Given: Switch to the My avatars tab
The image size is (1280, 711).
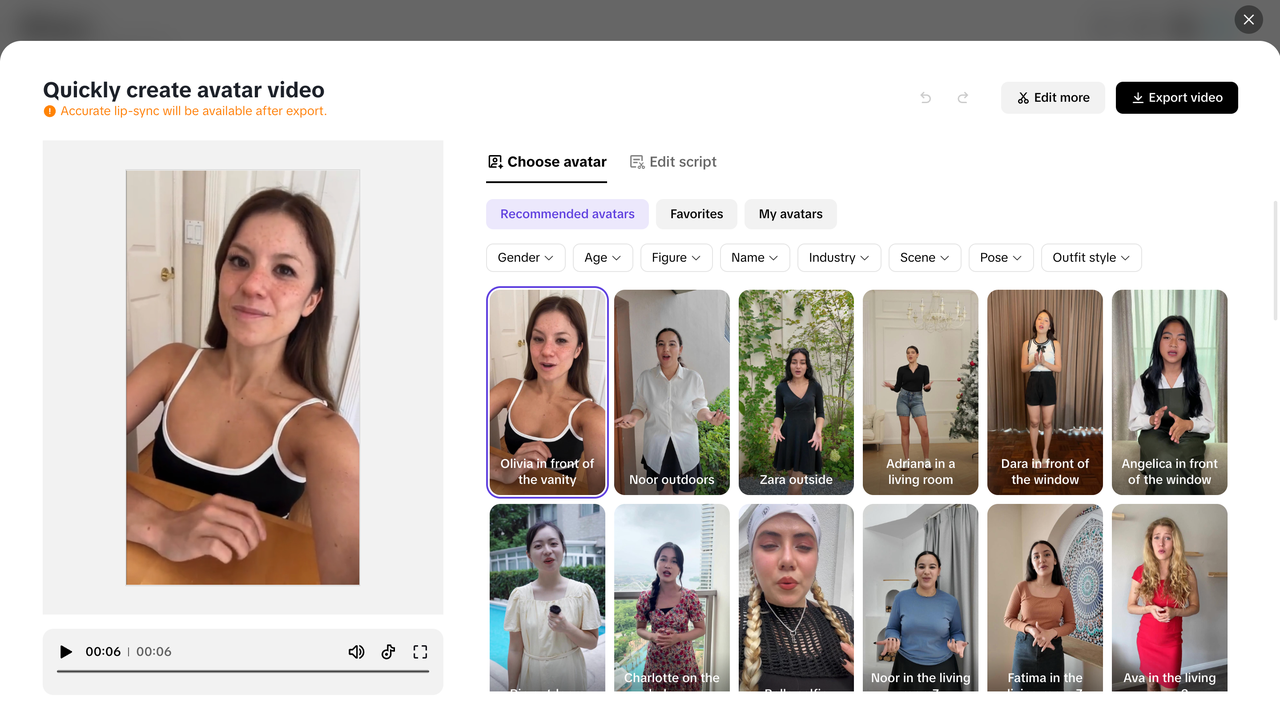Looking at the screenshot, I should click(x=790, y=213).
